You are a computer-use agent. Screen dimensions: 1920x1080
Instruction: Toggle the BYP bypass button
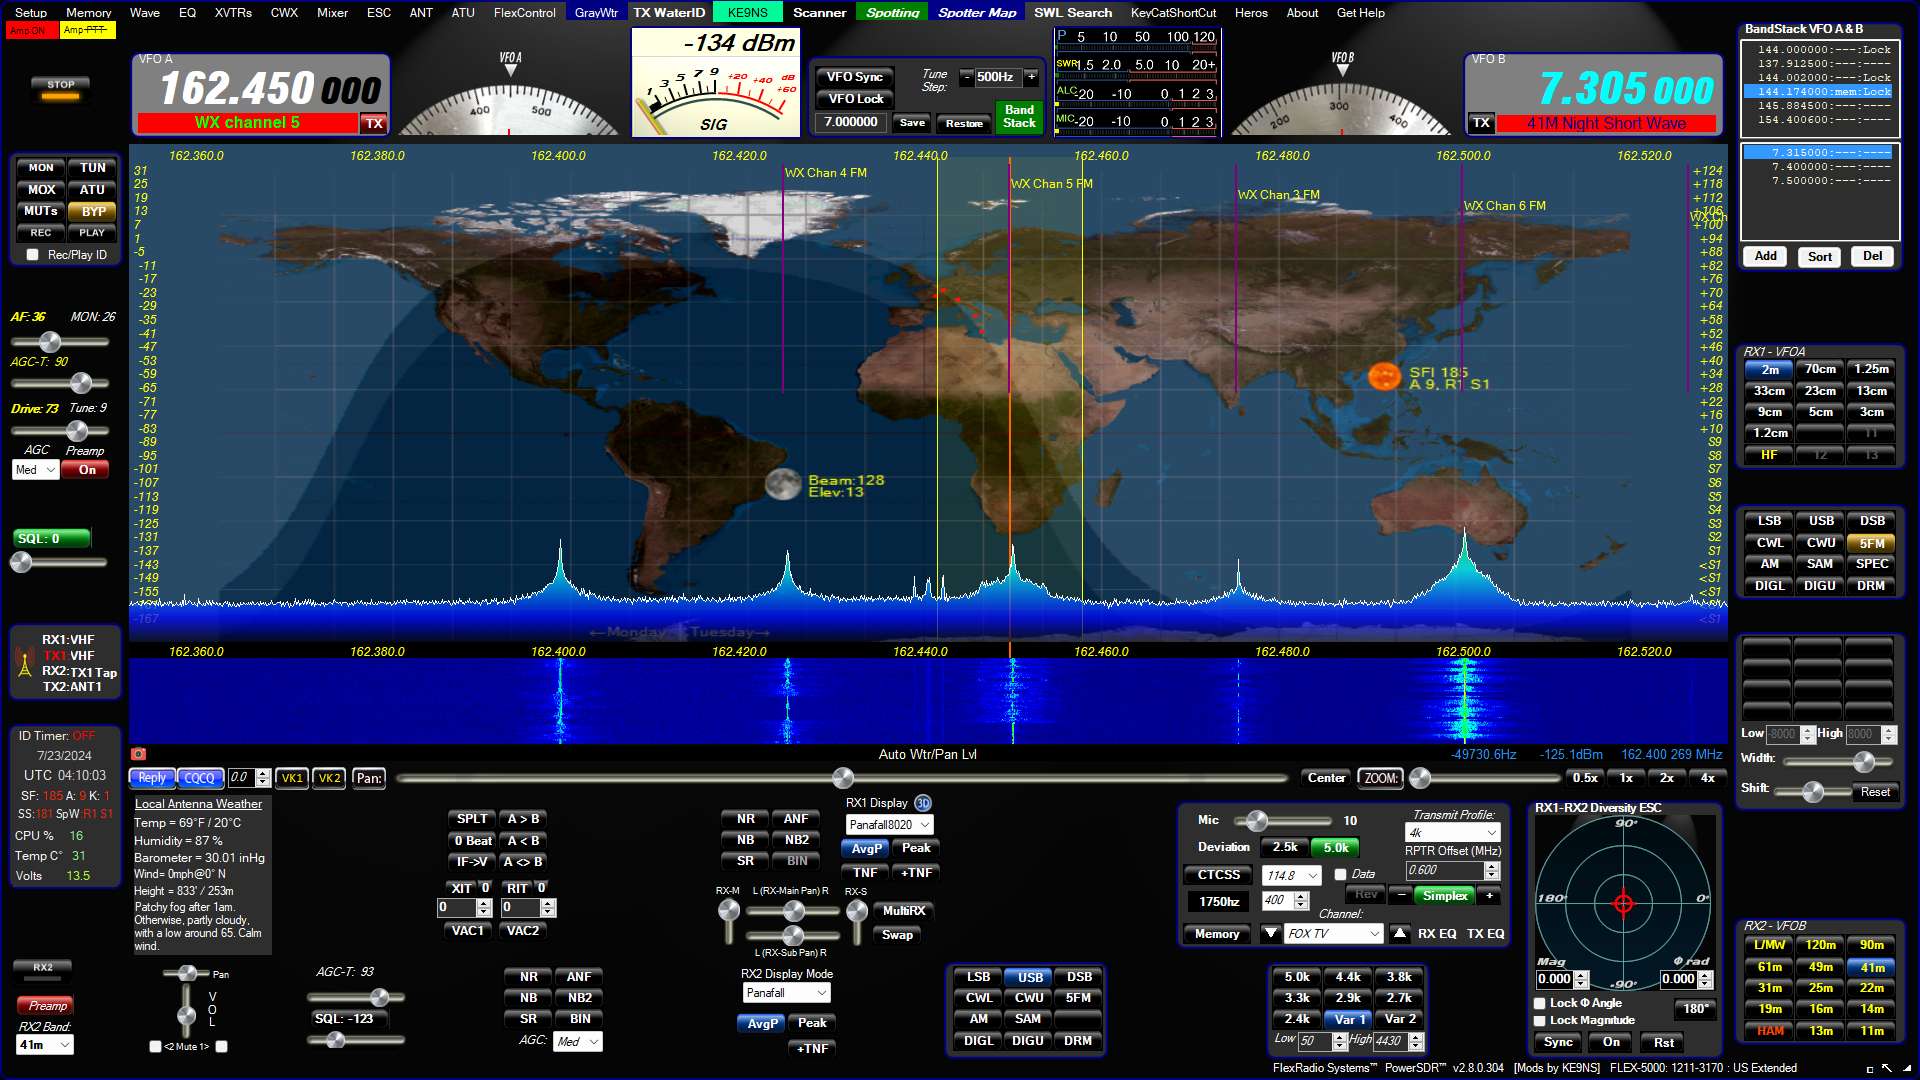[93, 211]
